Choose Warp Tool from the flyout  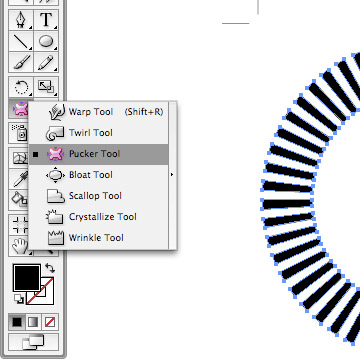click(99, 112)
